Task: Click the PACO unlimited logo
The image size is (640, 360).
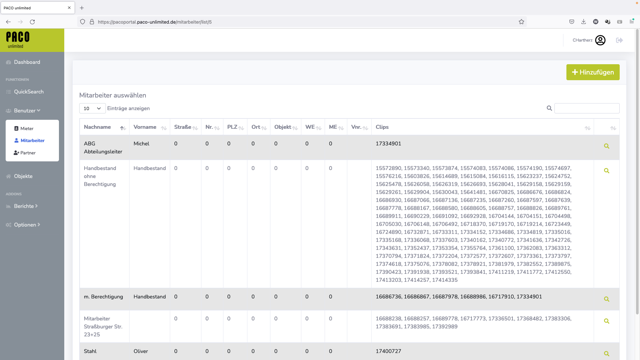Action: (18, 40)
